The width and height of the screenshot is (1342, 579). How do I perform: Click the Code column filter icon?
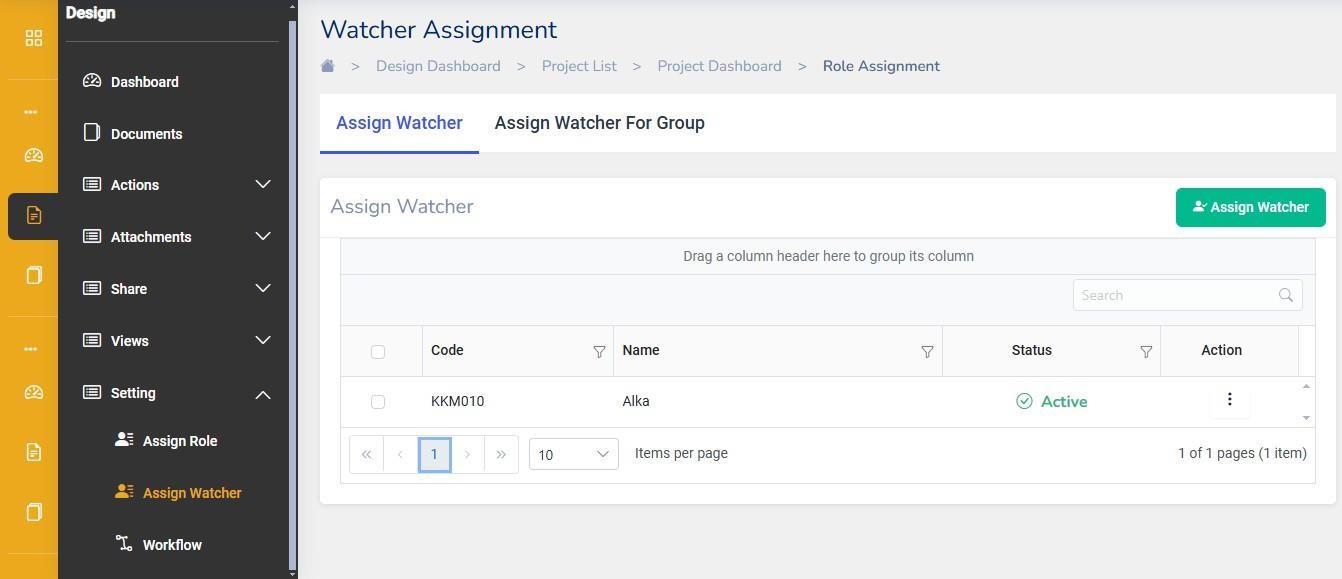(599, 351)
